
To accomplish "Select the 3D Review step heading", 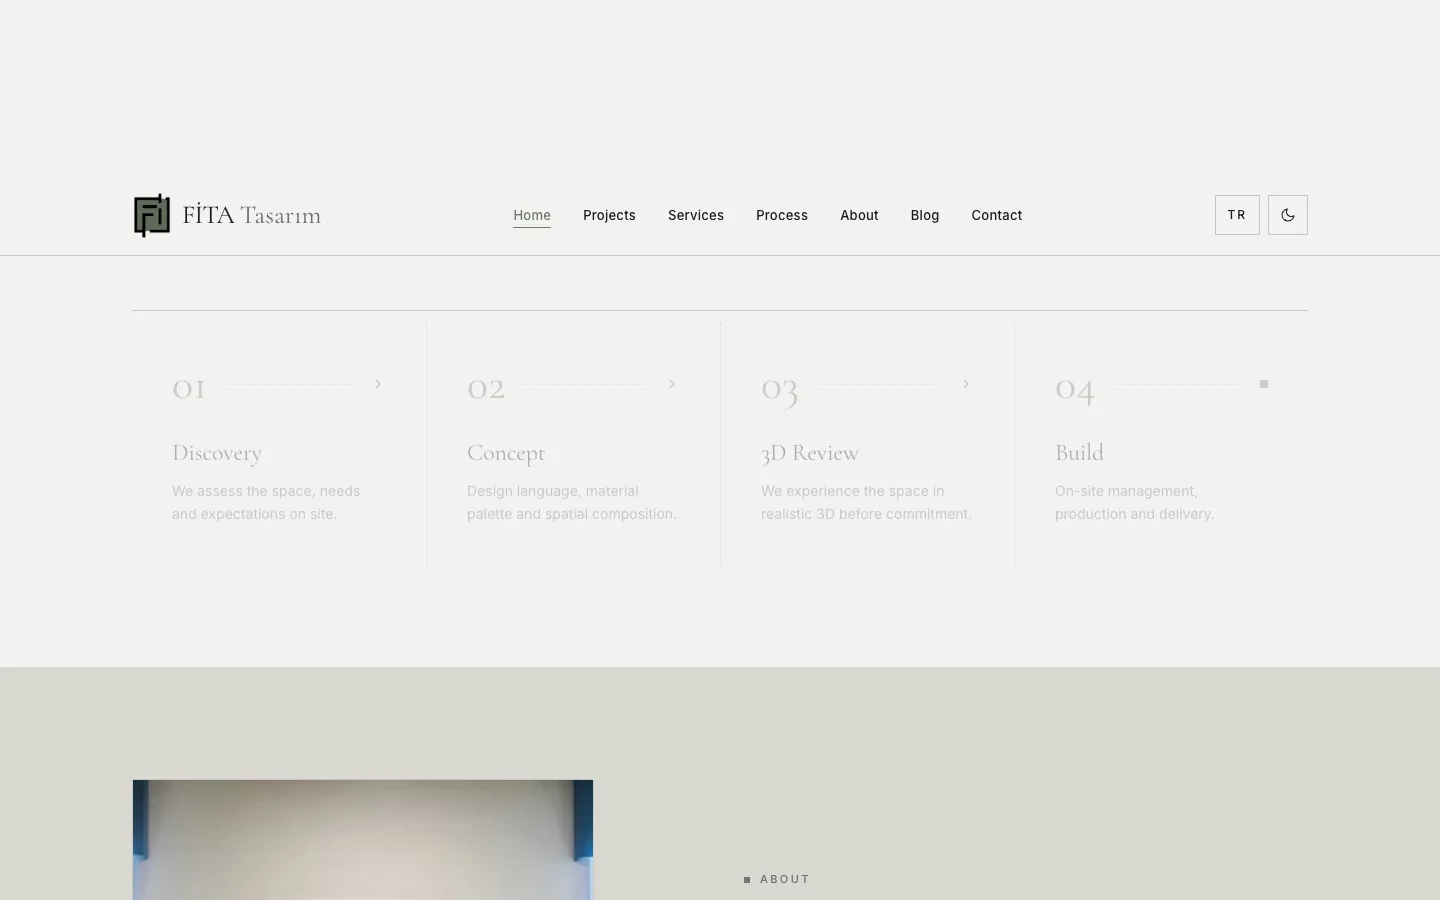I will (x=810, y=453).
